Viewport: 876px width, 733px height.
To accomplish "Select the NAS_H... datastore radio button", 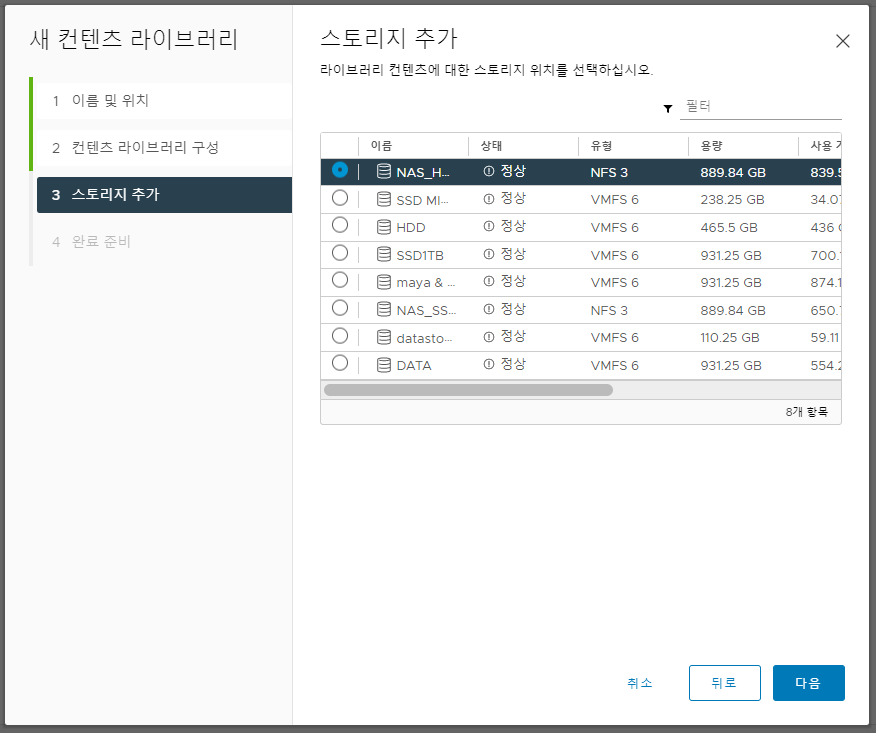I will [340, 170].
